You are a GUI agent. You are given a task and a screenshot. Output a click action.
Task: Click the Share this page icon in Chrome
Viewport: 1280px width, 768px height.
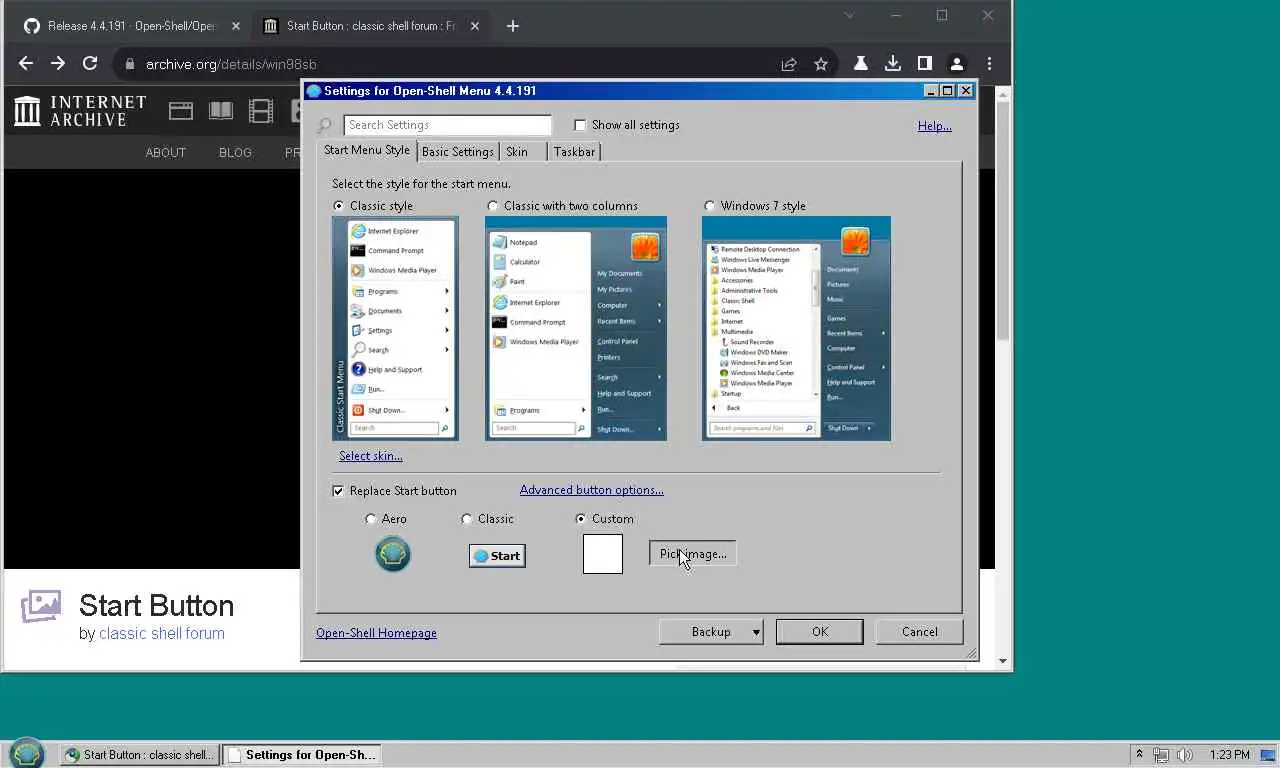789,64
